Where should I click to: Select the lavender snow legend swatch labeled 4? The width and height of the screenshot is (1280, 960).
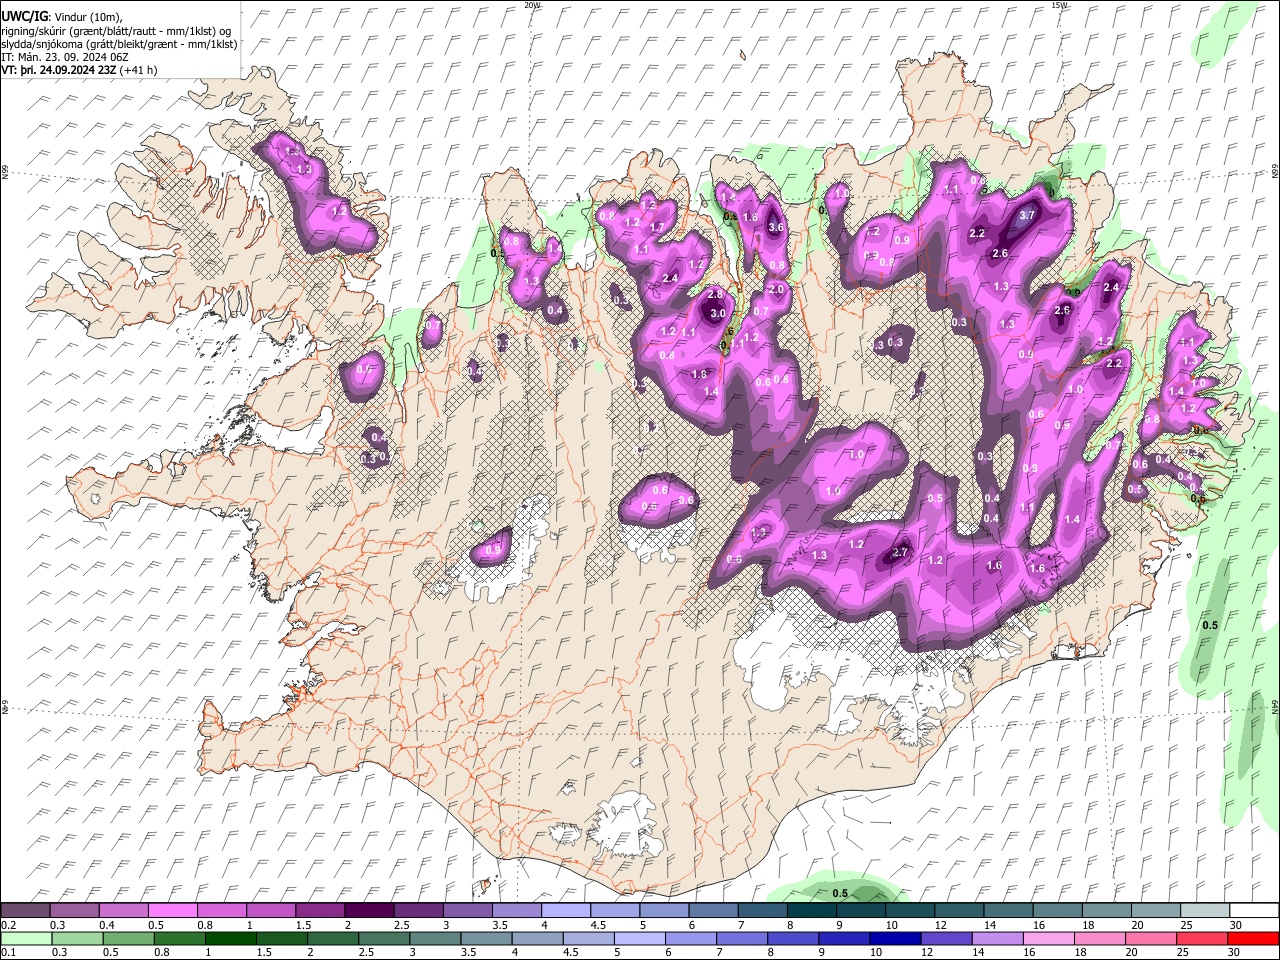(565, 910)
